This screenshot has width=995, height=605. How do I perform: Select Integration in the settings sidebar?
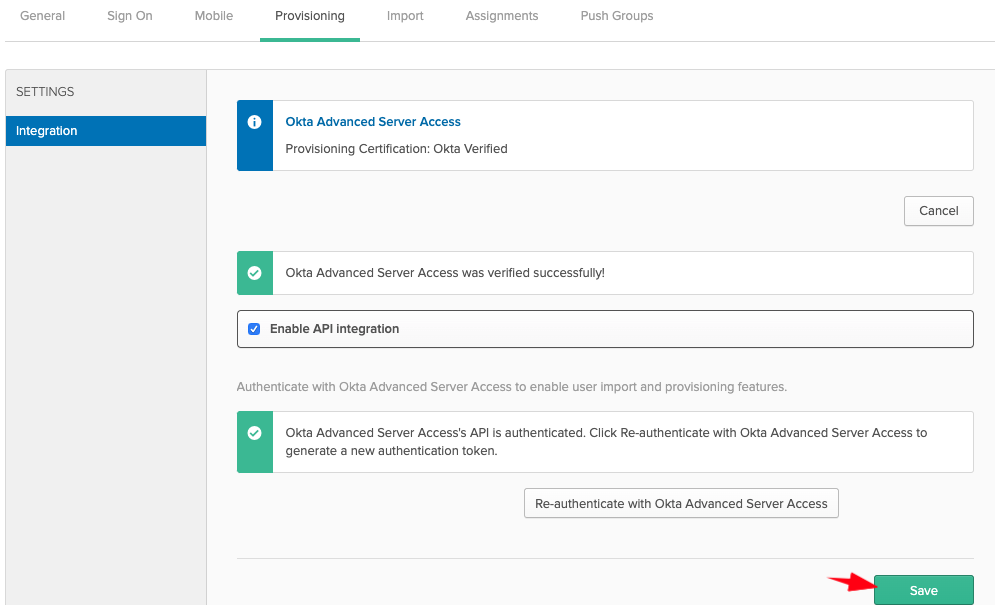[x=106, y=131]
